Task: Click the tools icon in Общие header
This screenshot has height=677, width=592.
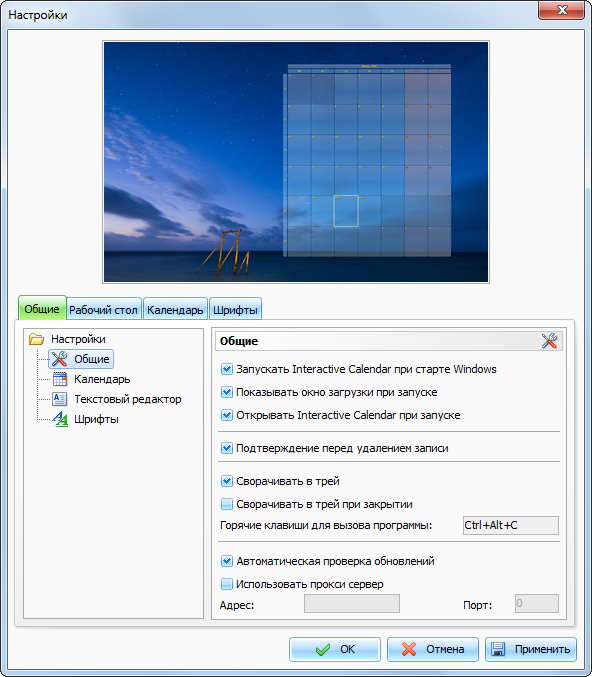Action: (x=549, y=341)
